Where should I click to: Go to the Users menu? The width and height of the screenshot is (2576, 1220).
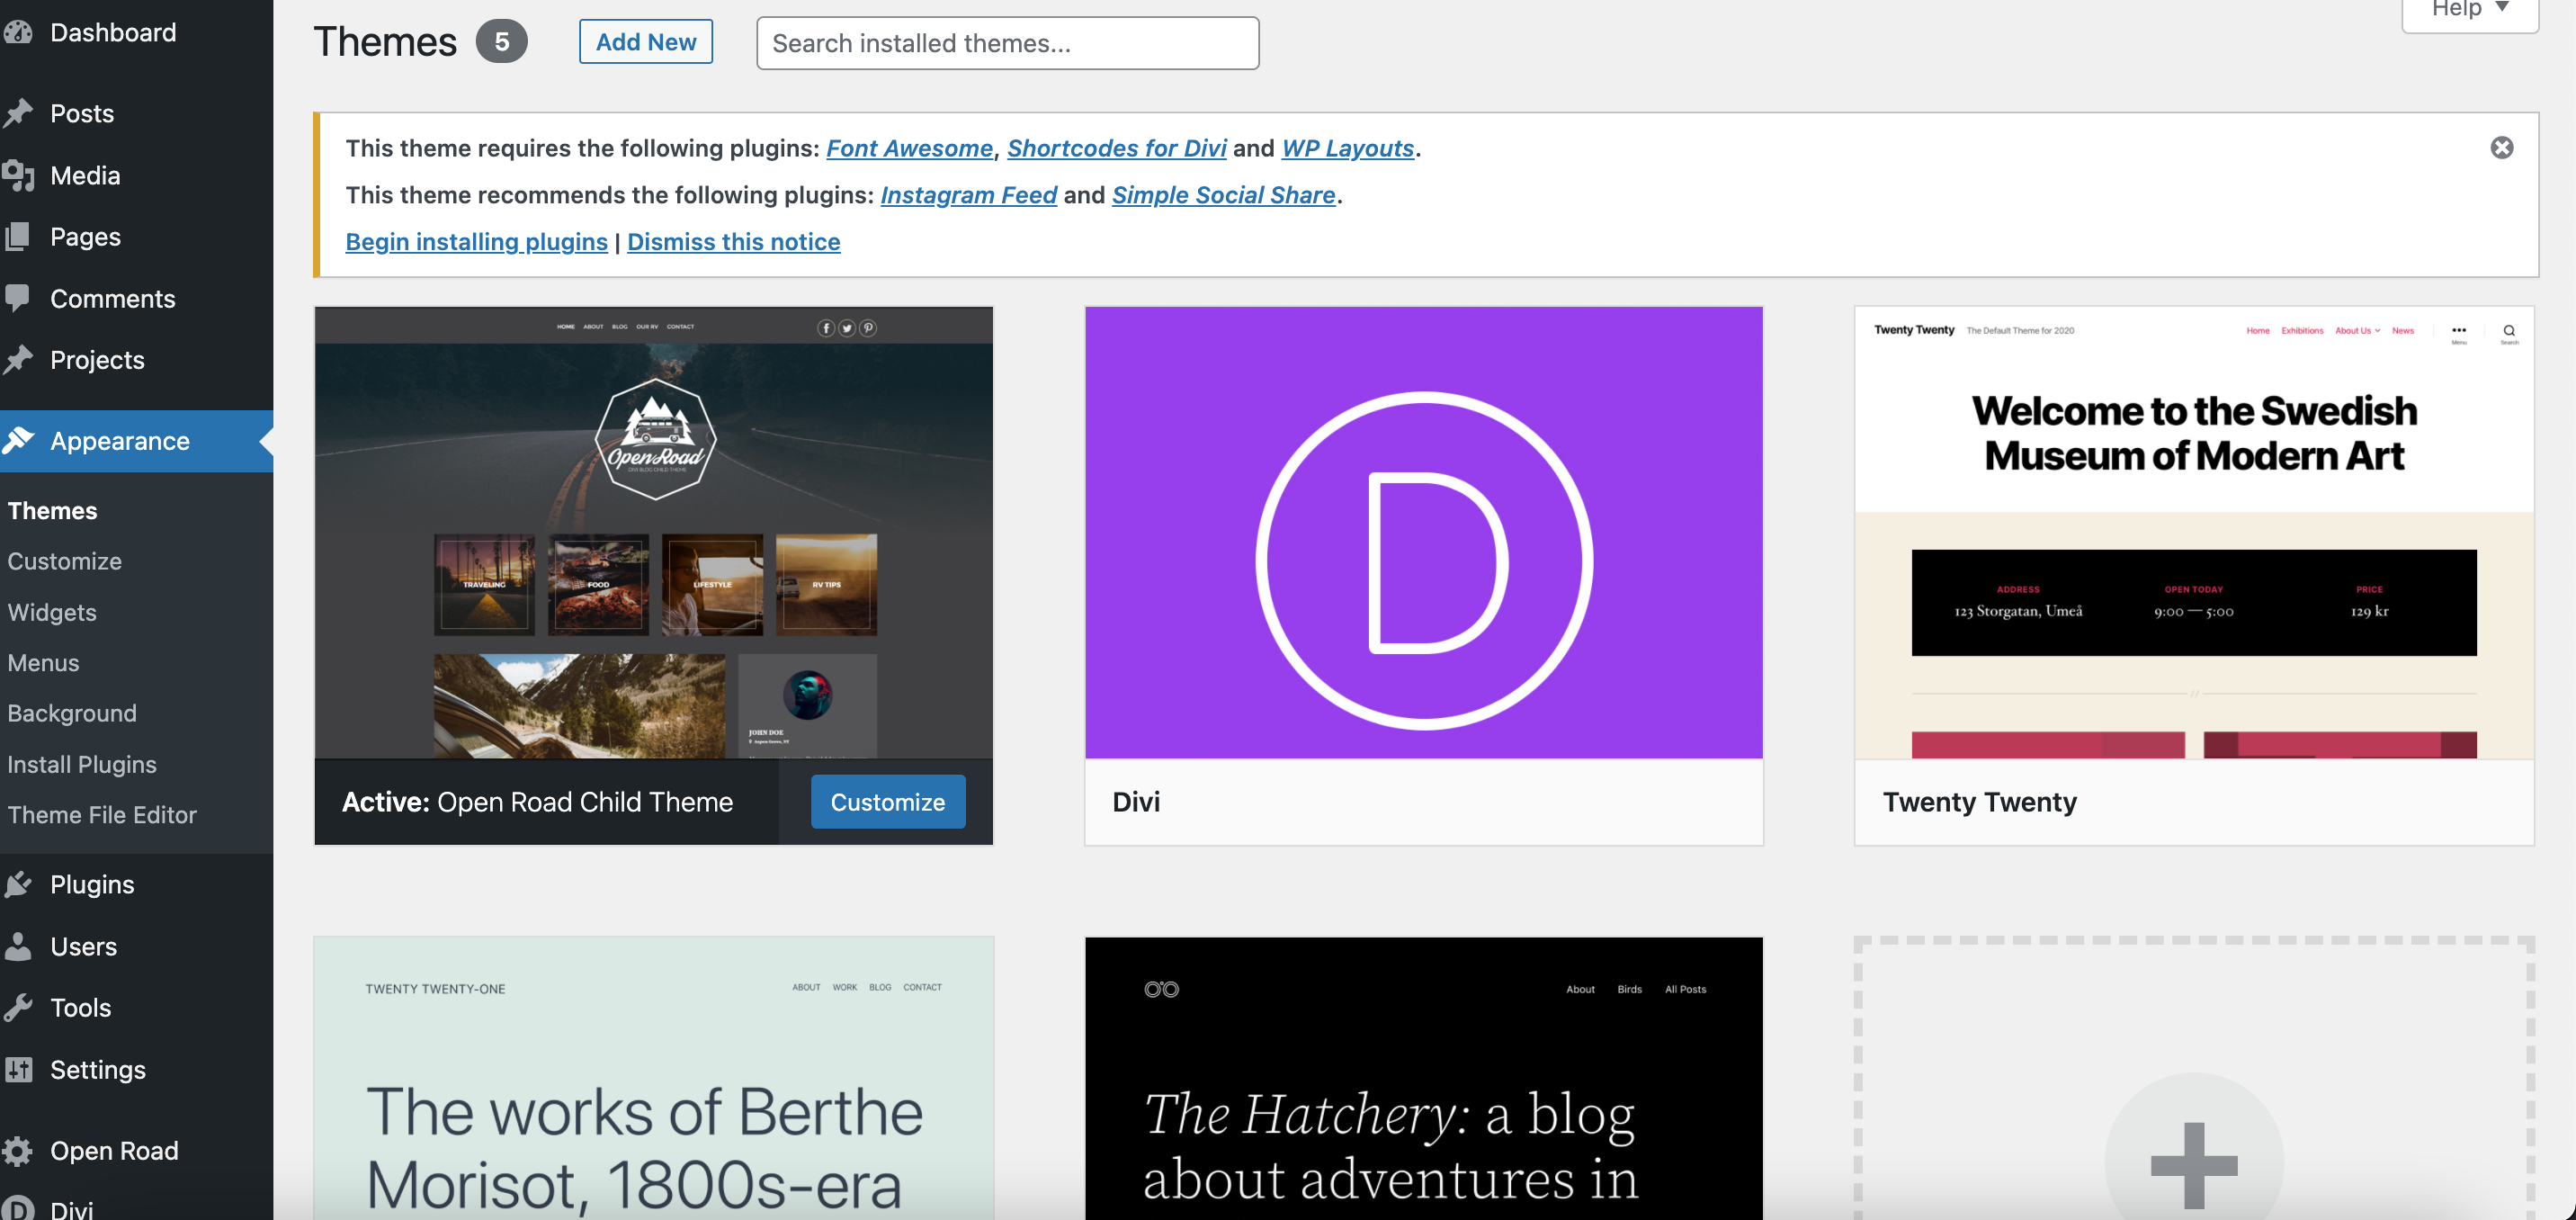click(83, 946)
